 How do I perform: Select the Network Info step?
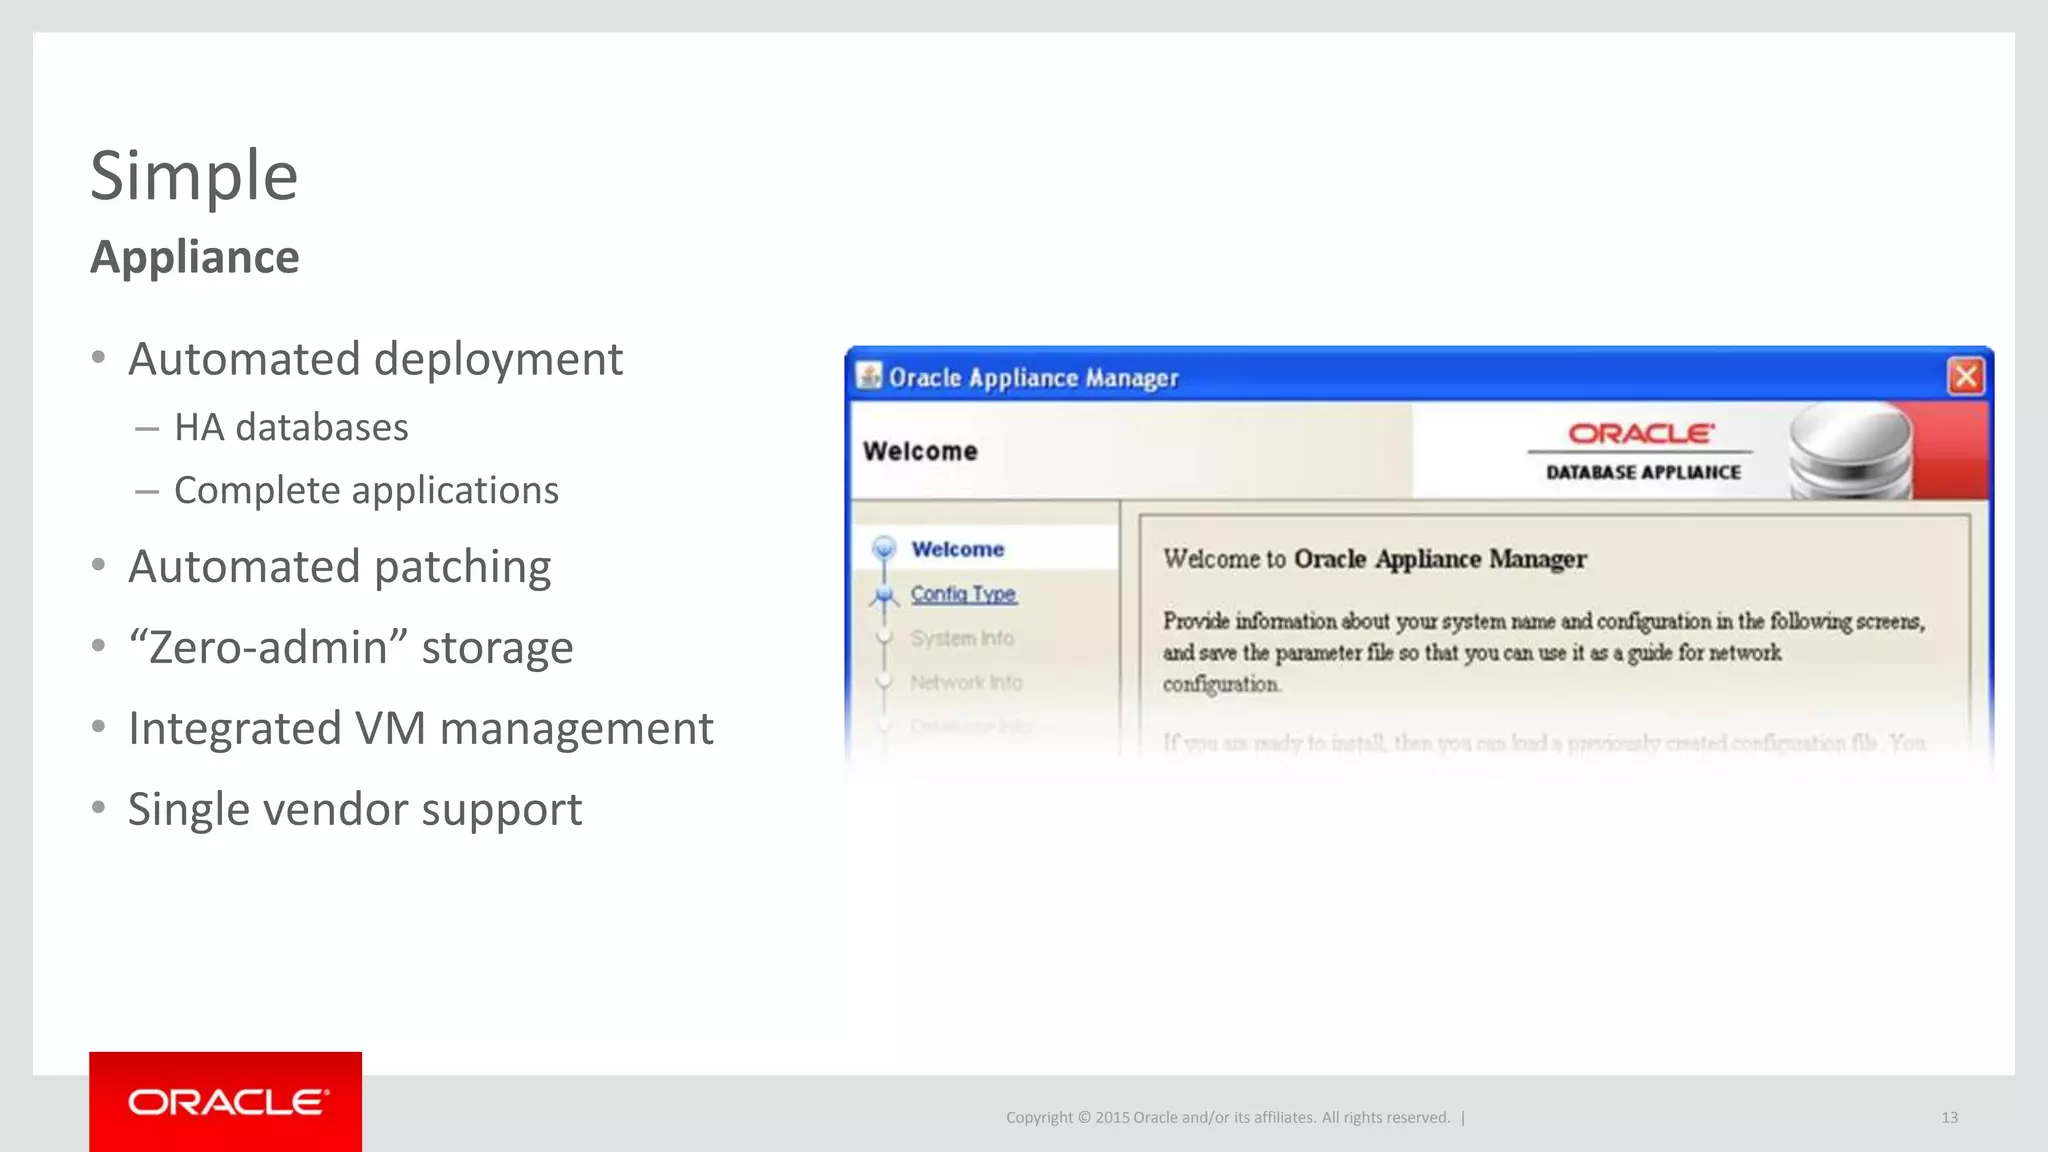click(x=966, y=682)
